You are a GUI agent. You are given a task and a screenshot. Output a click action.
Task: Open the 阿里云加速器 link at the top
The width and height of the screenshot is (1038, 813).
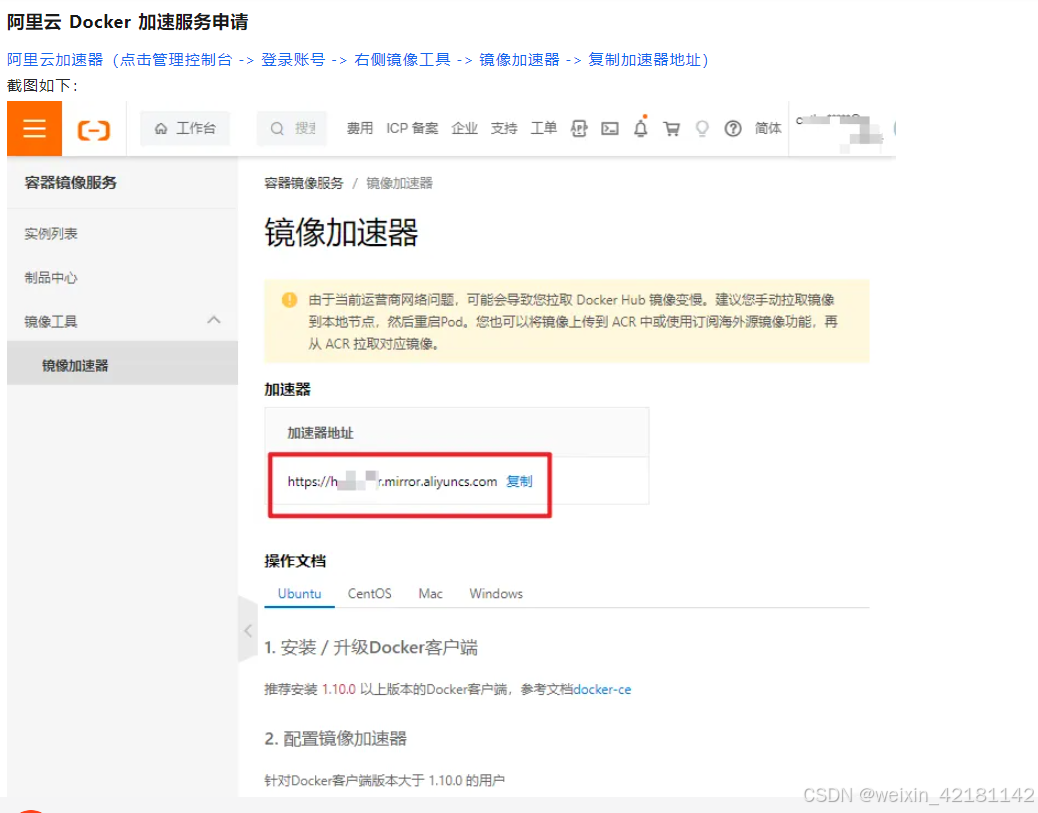click(357, 60)
